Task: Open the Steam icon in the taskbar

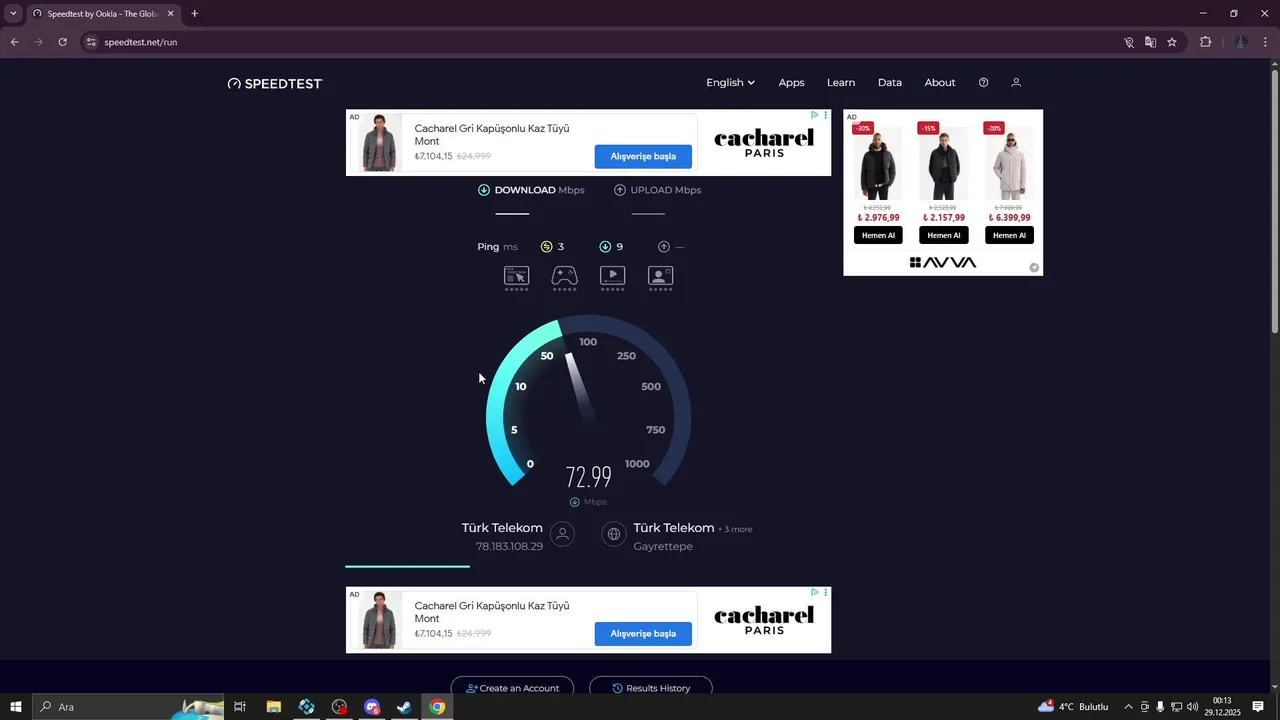Action: click(x=404, y=707)
